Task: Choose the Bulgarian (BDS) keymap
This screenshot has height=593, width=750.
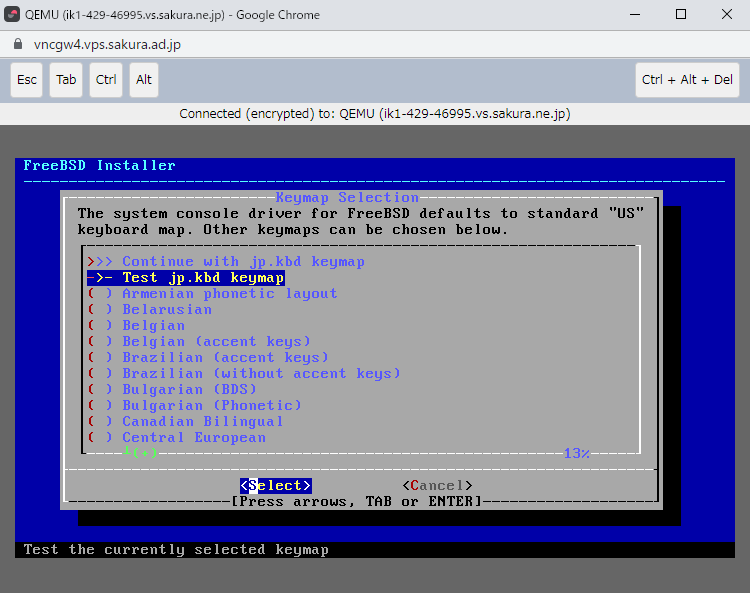Action: pyautogui.click(x=189, y=390)
